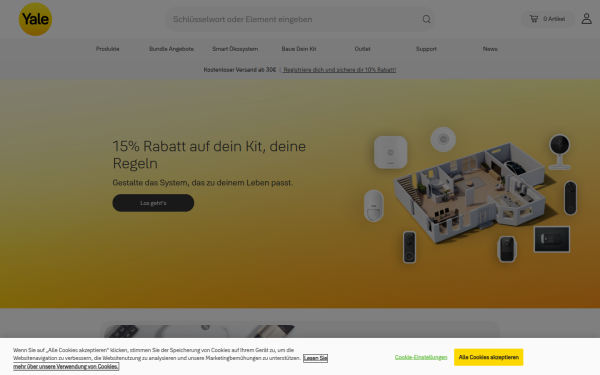The height and width of the screenshot is (375, 600).
Task: Follow the 10% Rabatt registration link
Action: [339, 70]
